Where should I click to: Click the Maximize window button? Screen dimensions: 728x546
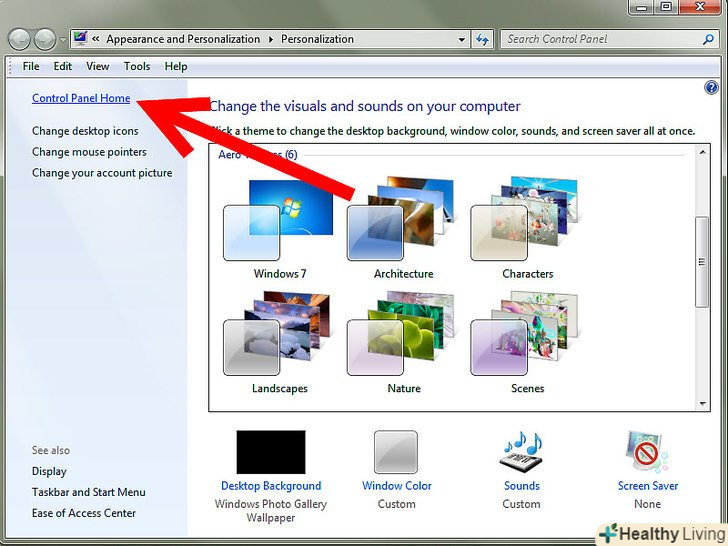[666, 6]
